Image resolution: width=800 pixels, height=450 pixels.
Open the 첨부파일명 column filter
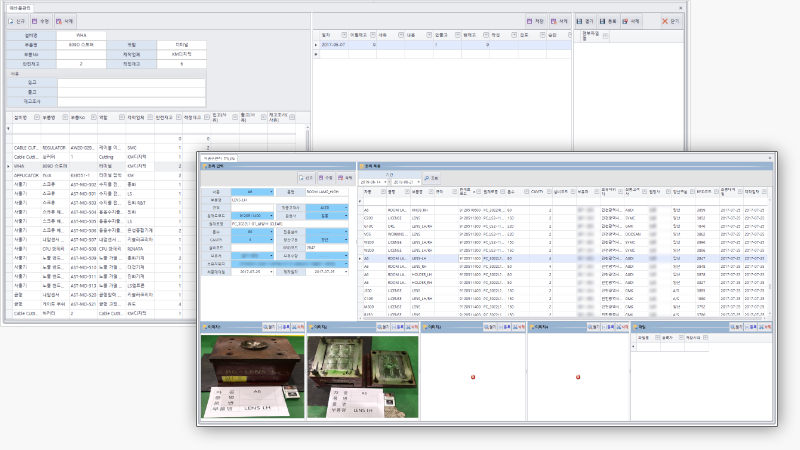pos(605,36)
